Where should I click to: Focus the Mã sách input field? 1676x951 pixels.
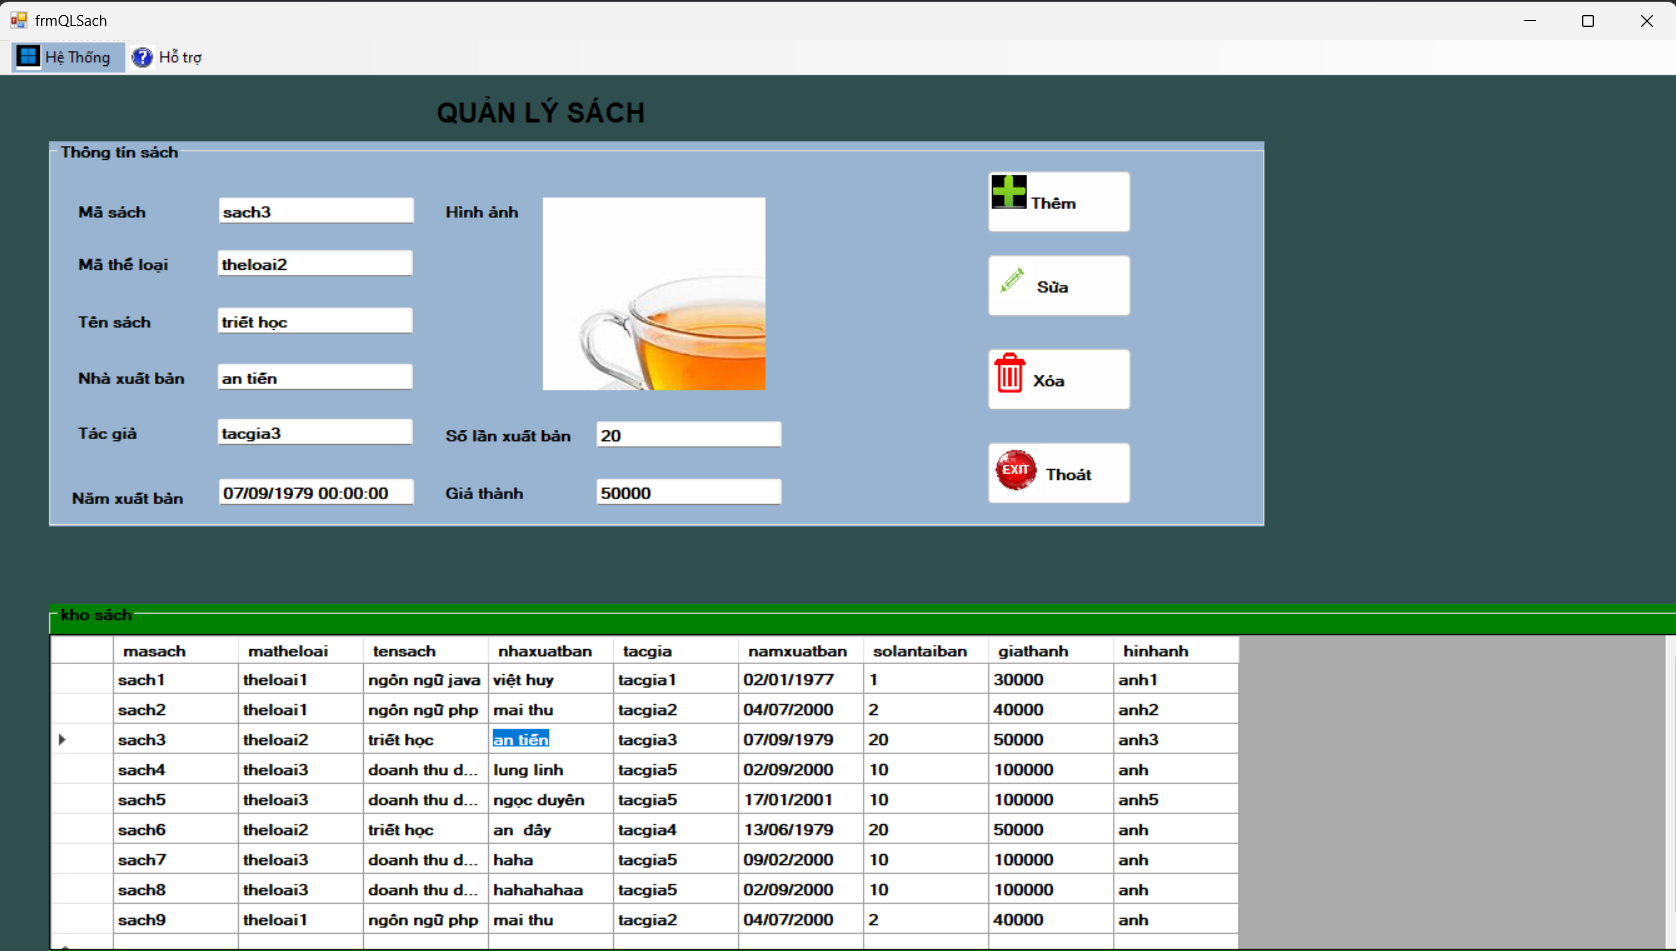315,211
